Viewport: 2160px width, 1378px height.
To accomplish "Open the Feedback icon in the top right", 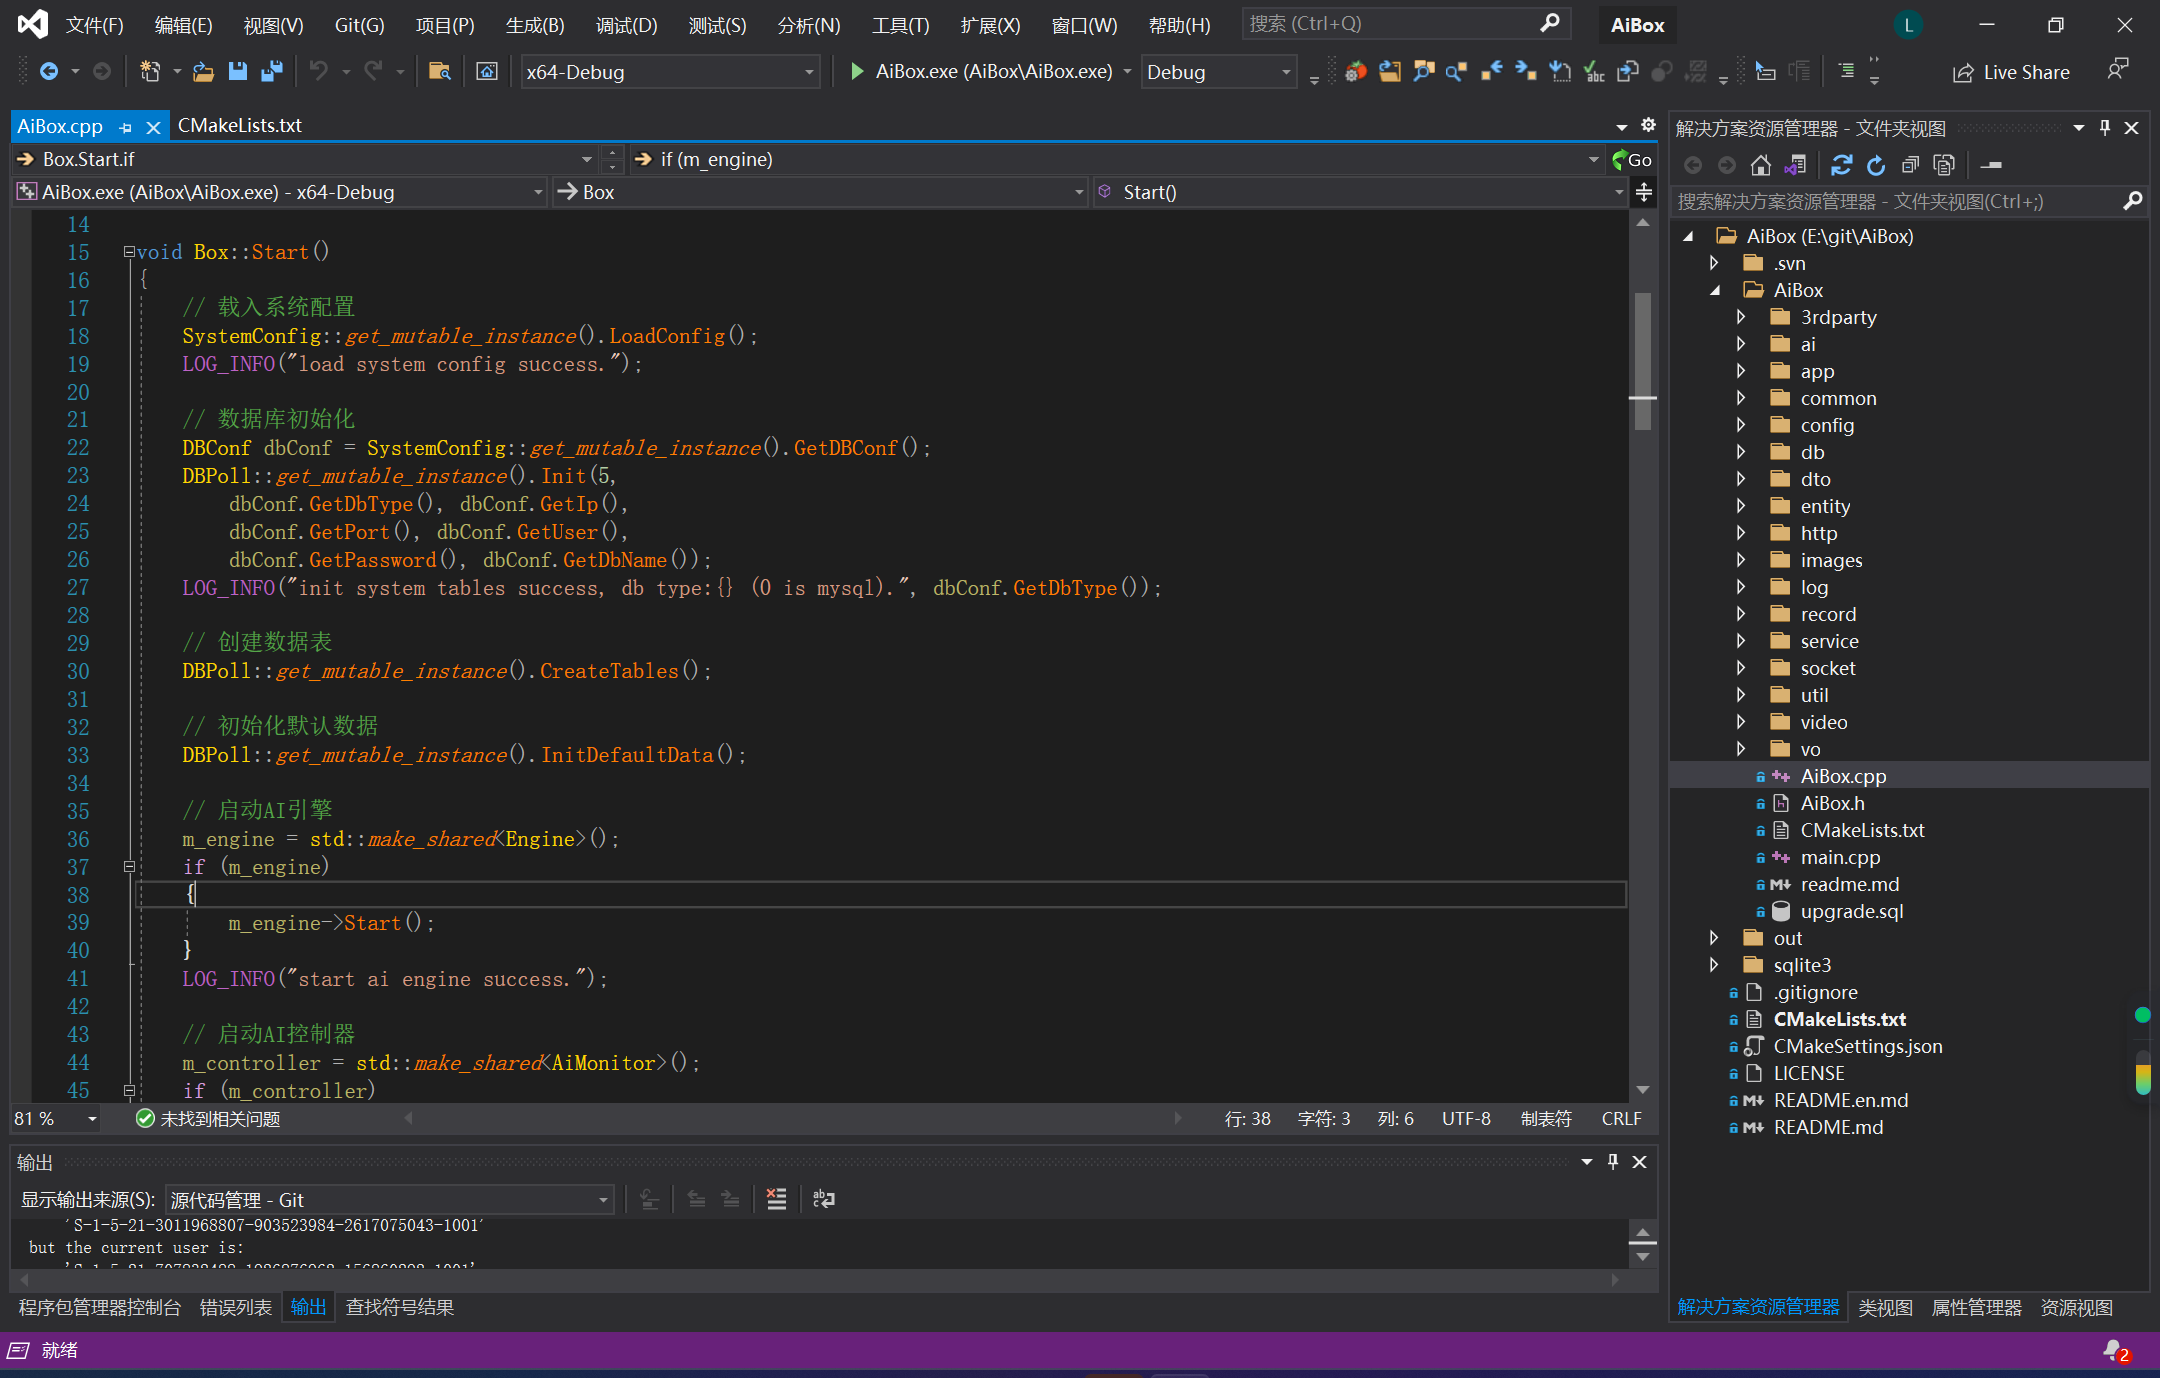I will pos(2118,70).
